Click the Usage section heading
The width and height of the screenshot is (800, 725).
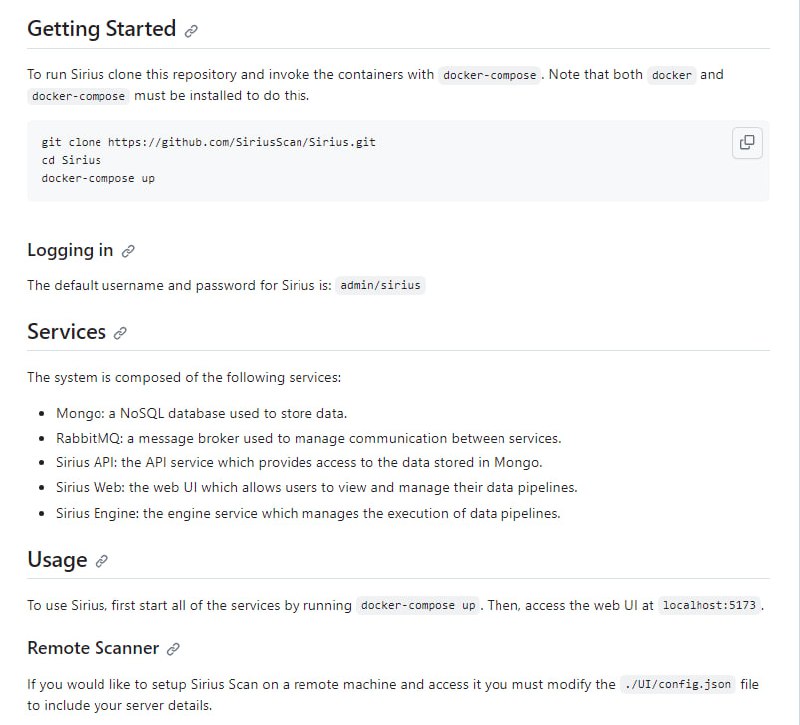click(57, 560)
